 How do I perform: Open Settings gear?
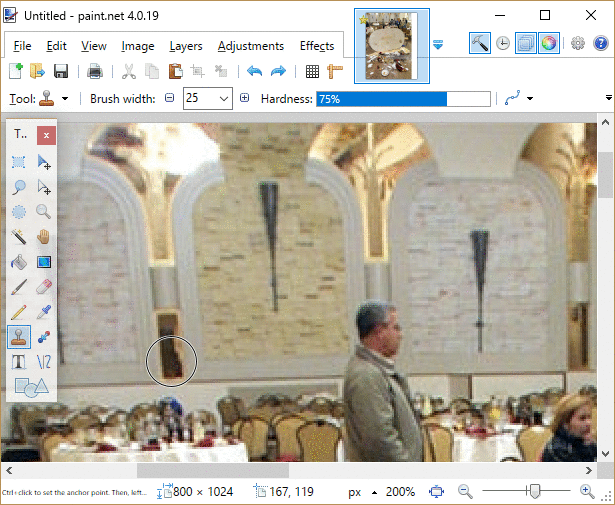(x=578, y=43)
